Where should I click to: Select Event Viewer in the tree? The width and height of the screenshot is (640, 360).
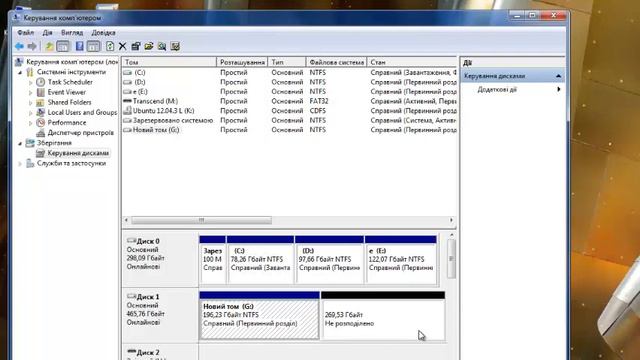click(67, 92)
